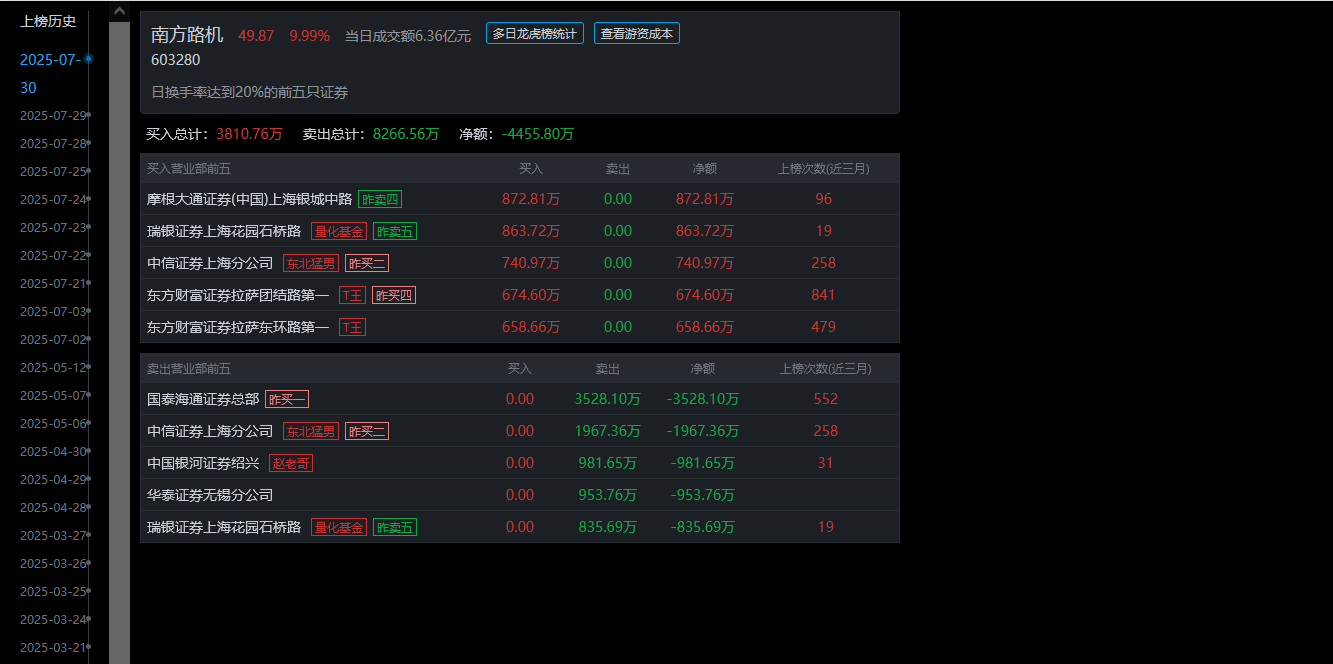This screenshot has width=1333, height=664.
Task: Select the 2025-05-07 history date
Action: (x=53, y=395)
